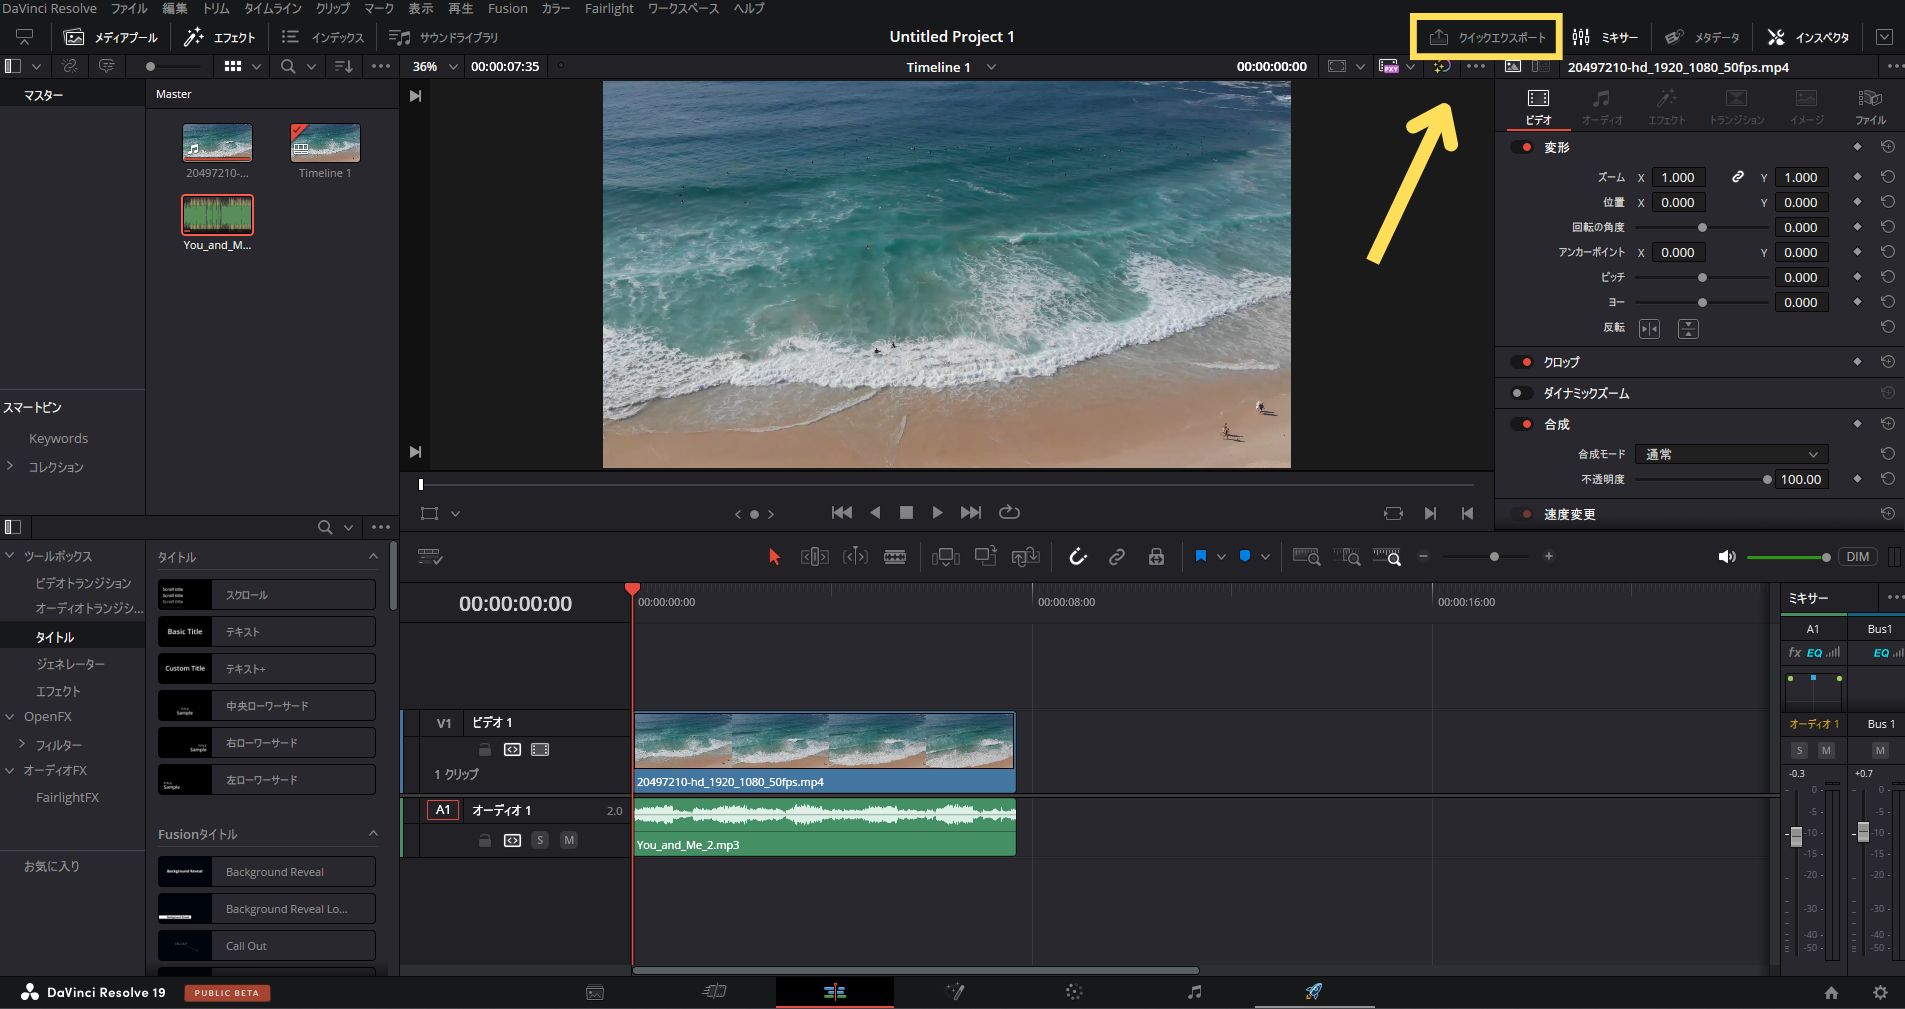This screenshot has width=1905, height=1009.
Task: Collapse the Fusionタイトル section
Action: click(372, 833)
